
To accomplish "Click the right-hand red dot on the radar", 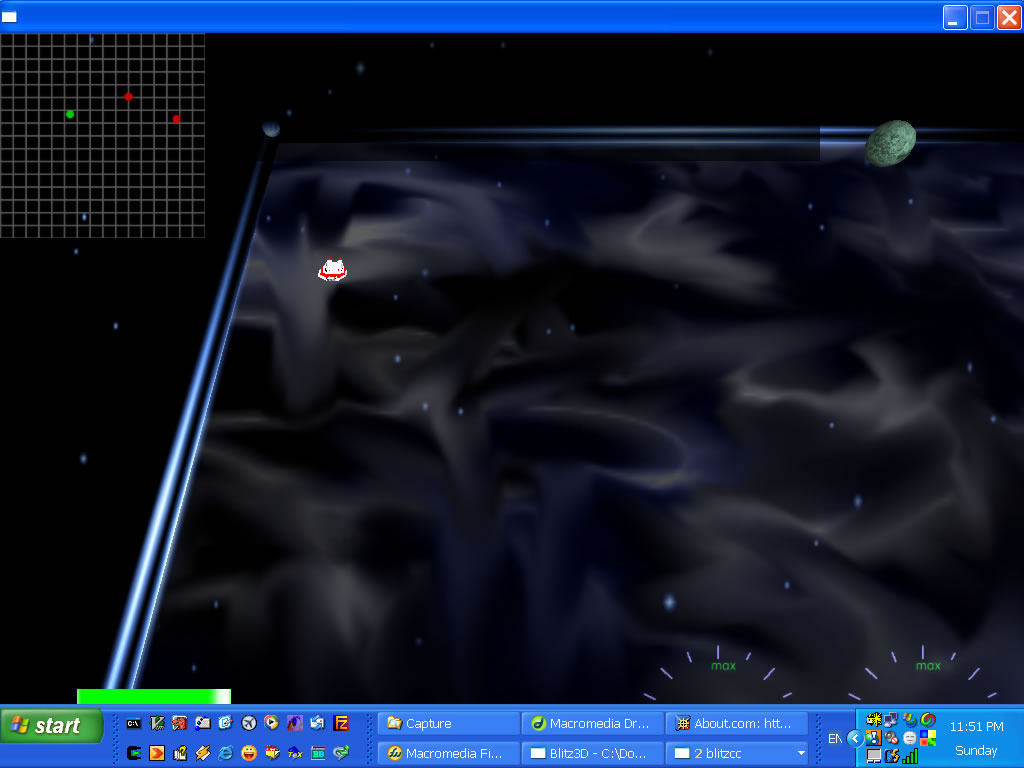I will click(x=176, y=119).
